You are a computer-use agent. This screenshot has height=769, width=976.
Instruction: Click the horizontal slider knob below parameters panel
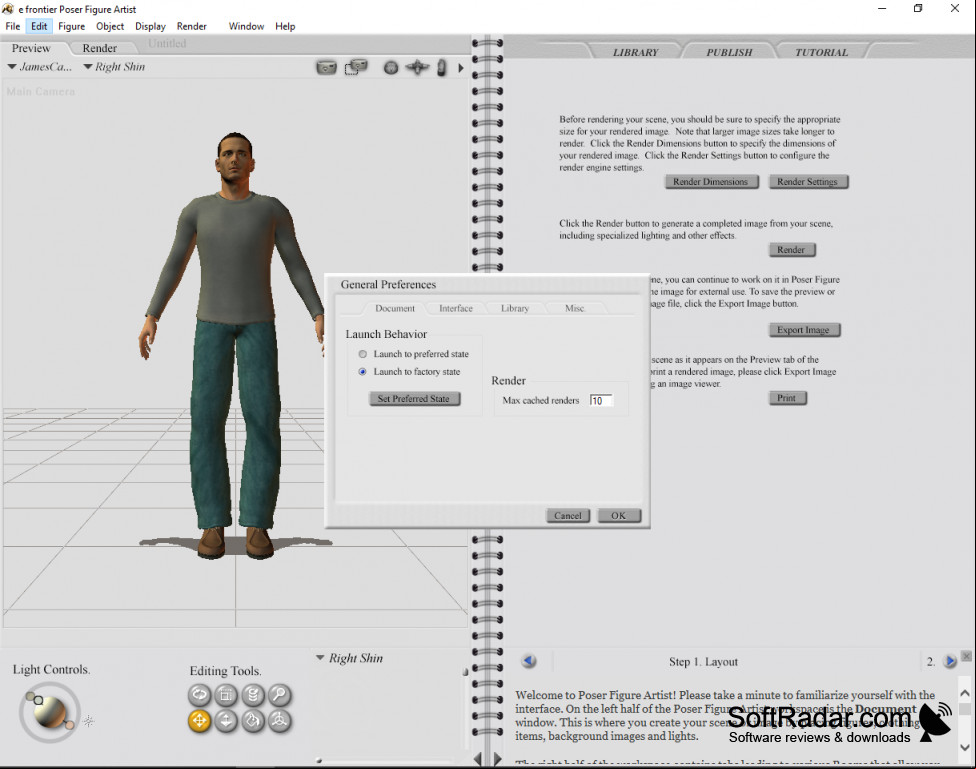point(319,760)
